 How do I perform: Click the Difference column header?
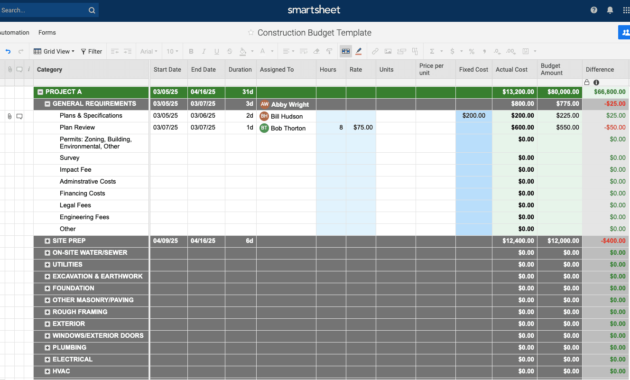pos(605,69)
